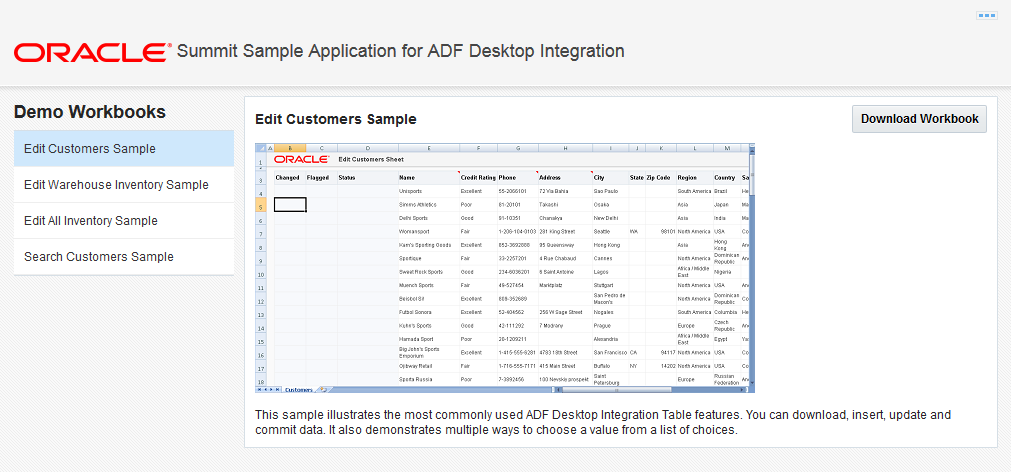Open the three-dot menu icon at top right

coord(986,15)
